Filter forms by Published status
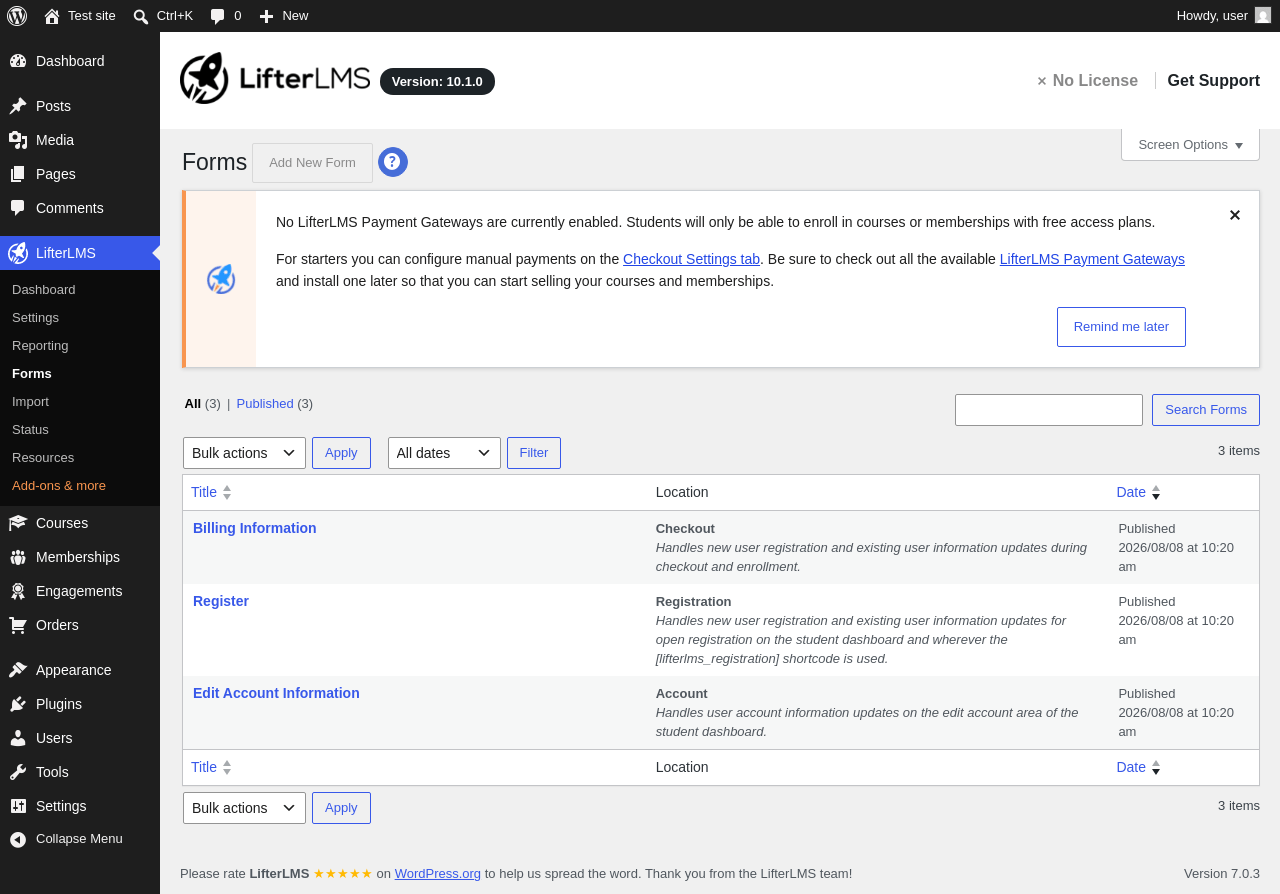 click(265, 404)
